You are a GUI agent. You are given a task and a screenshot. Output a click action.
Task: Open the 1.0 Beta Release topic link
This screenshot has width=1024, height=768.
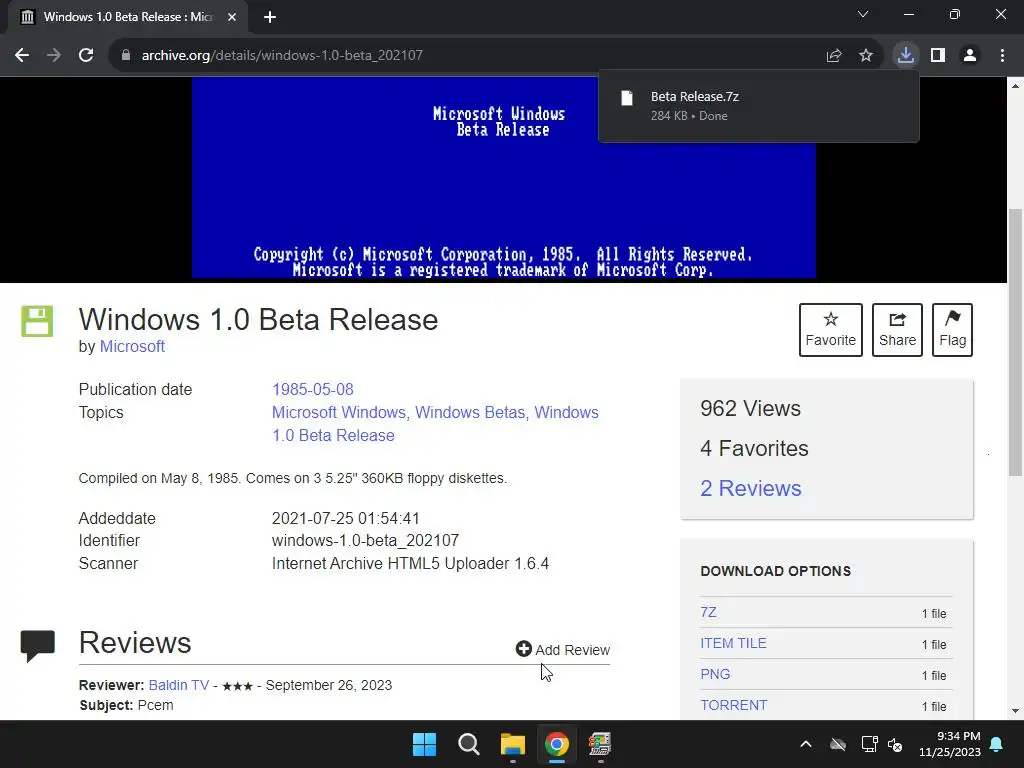333,436
